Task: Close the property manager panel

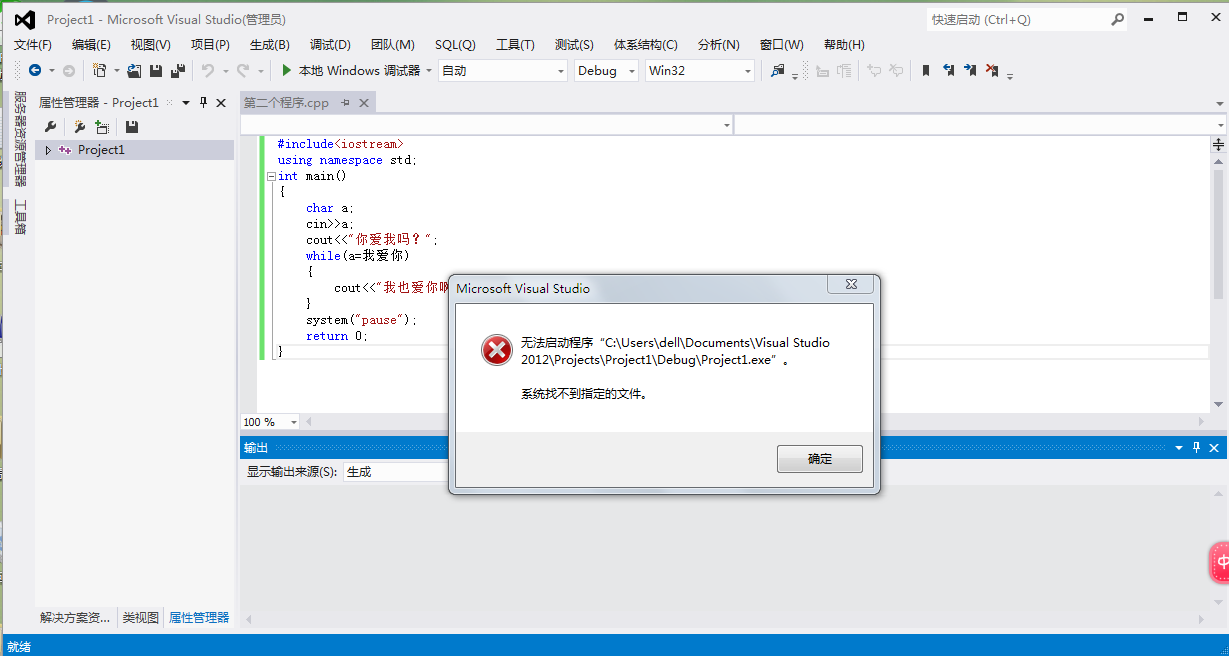Action: [x=221, y=102]
